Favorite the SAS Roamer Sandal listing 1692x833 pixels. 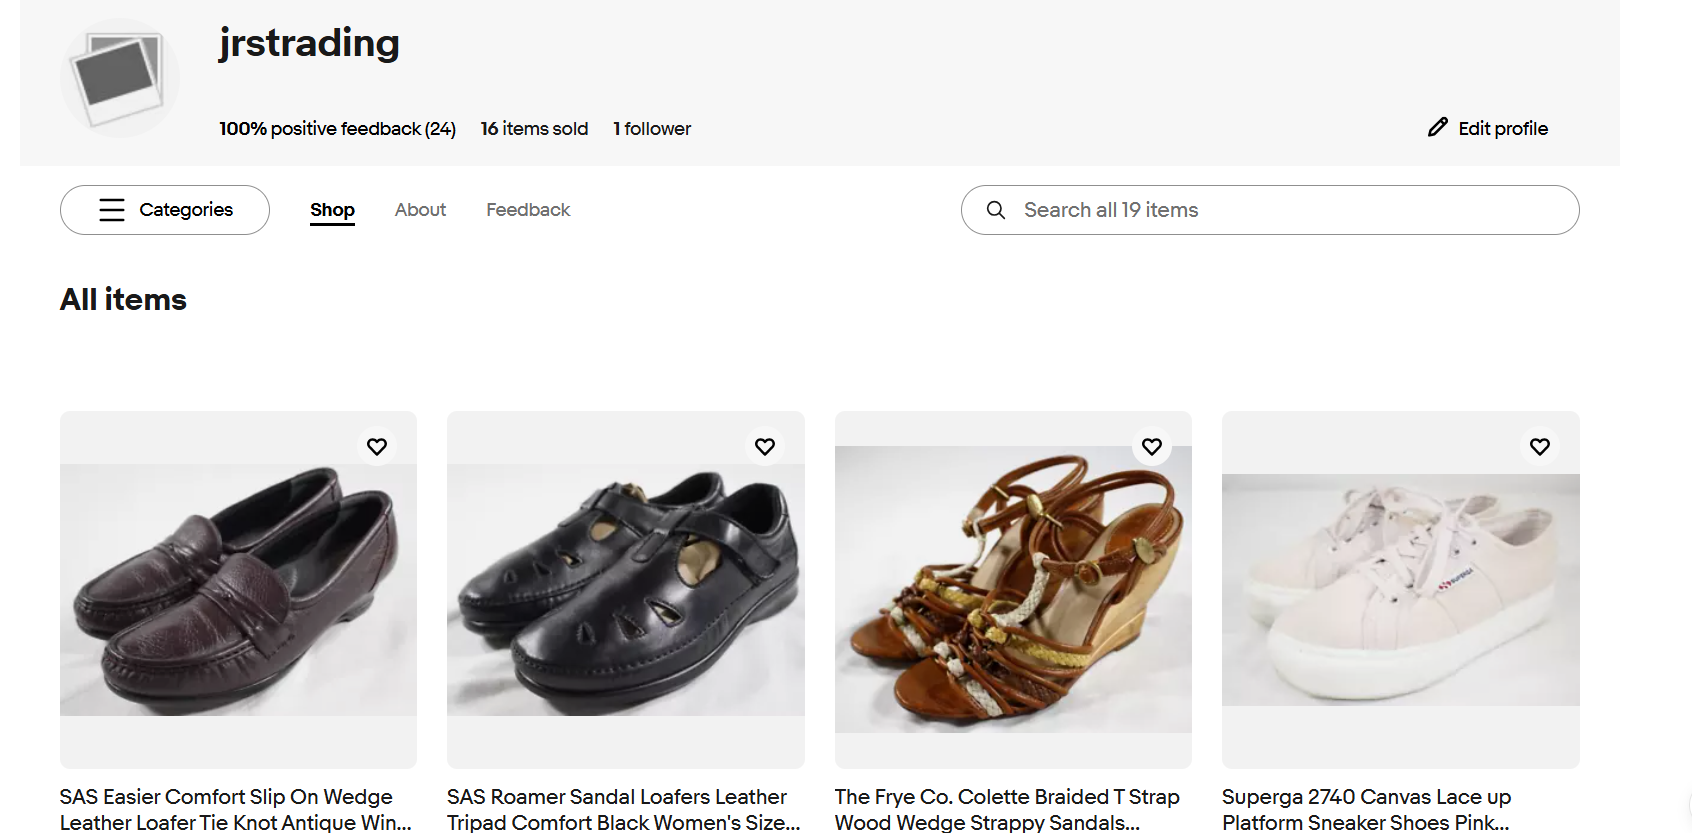[765, 447]
